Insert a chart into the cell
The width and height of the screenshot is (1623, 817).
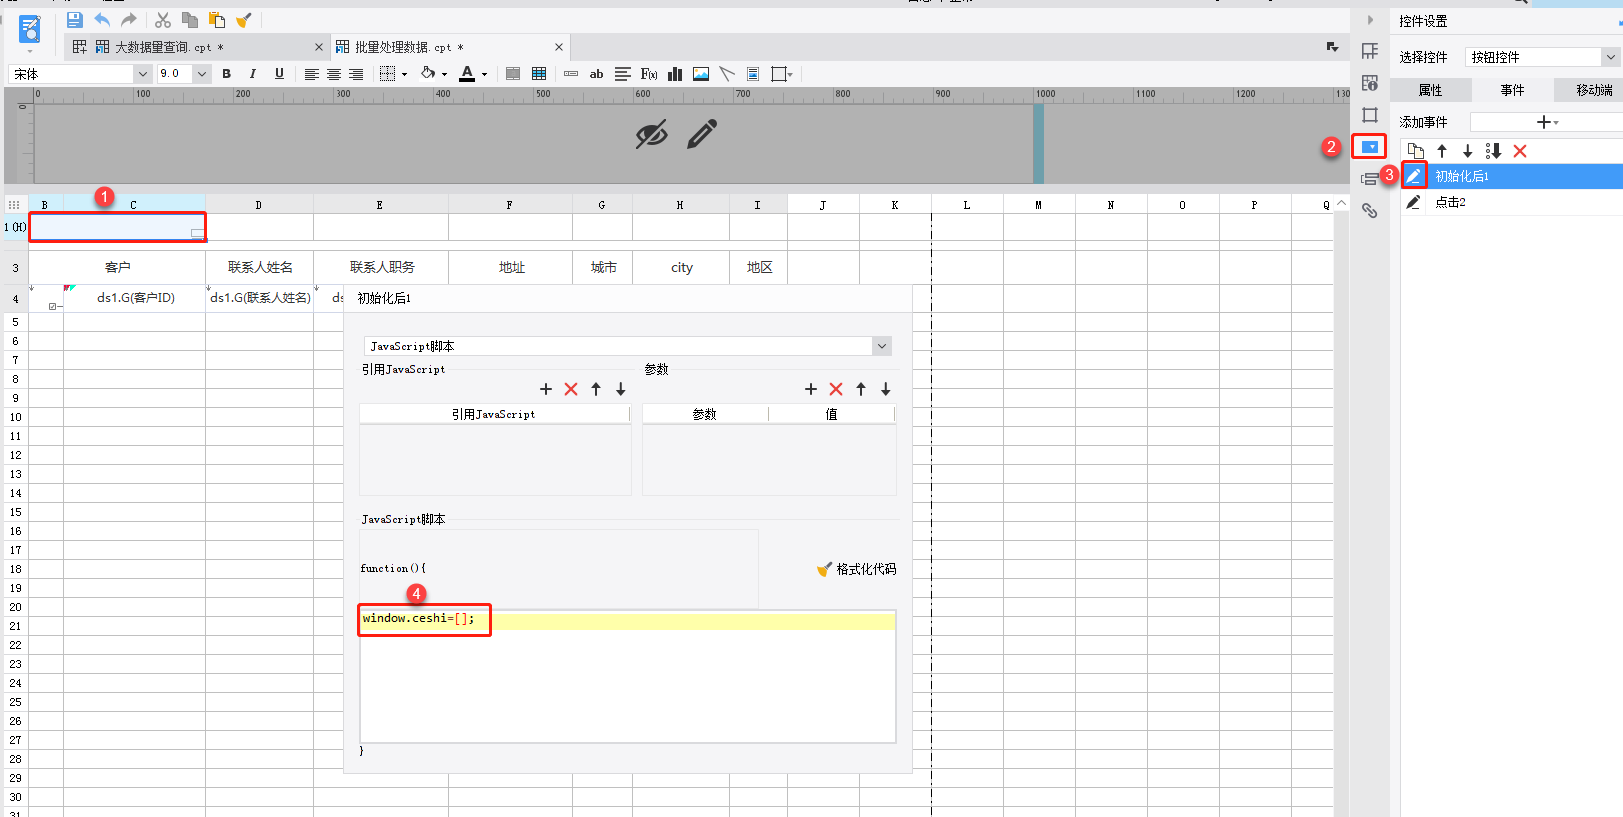tap(675, 74)
